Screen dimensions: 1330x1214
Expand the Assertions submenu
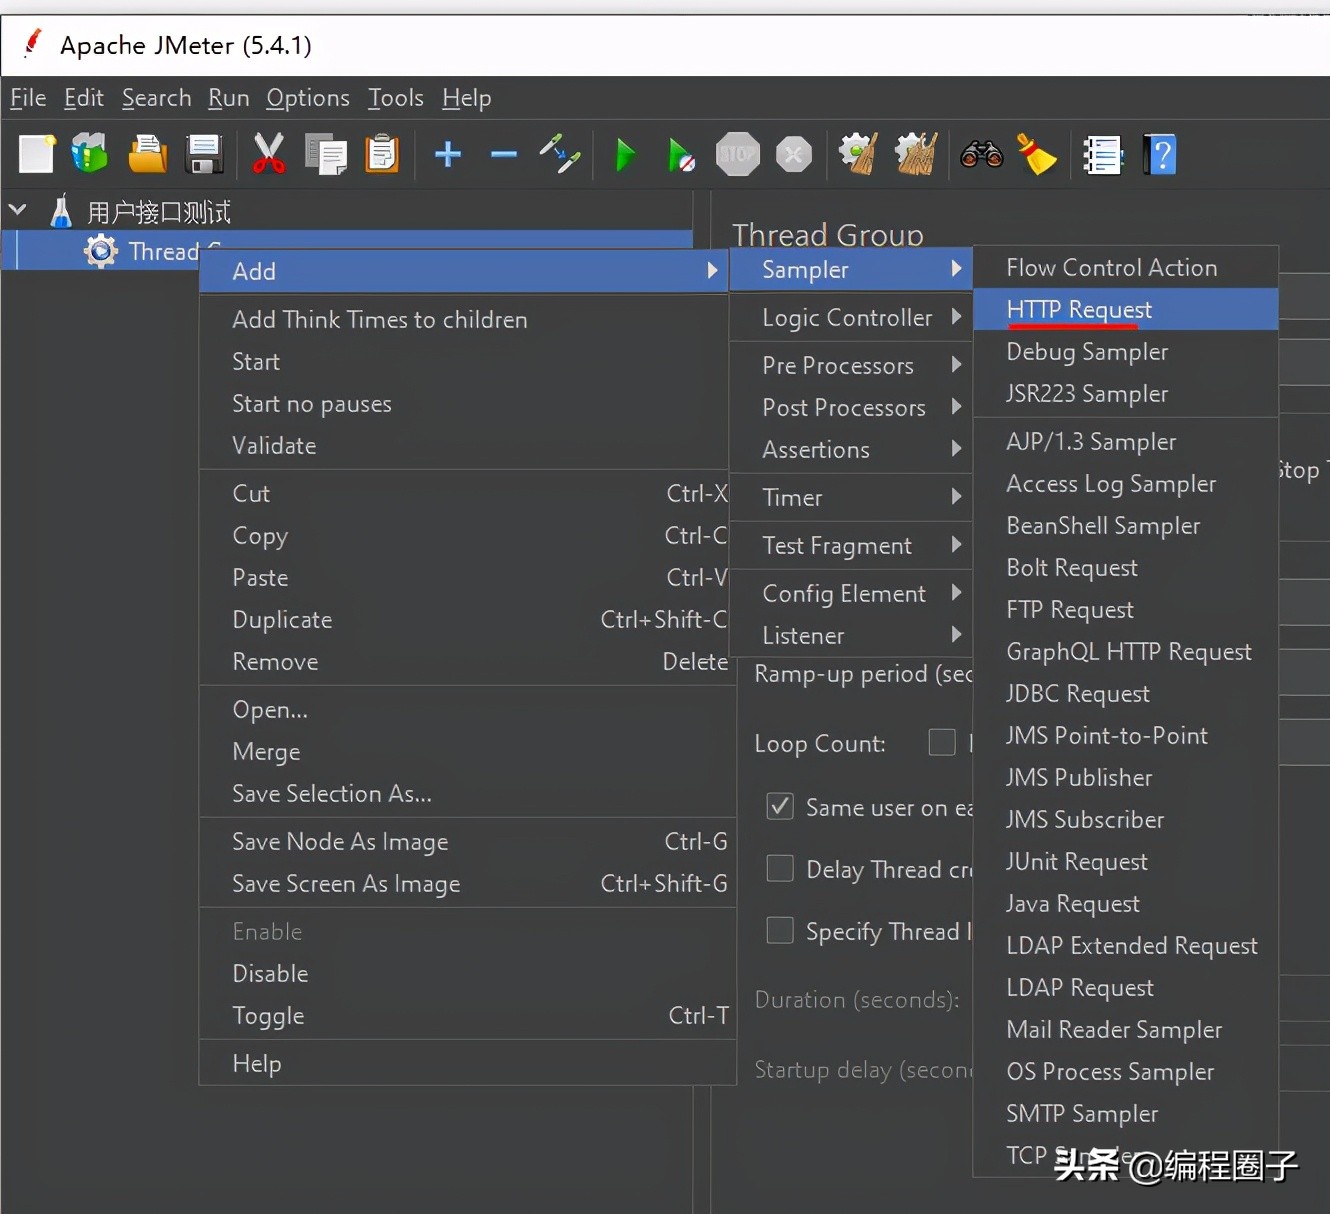click(x=851, y=449)
